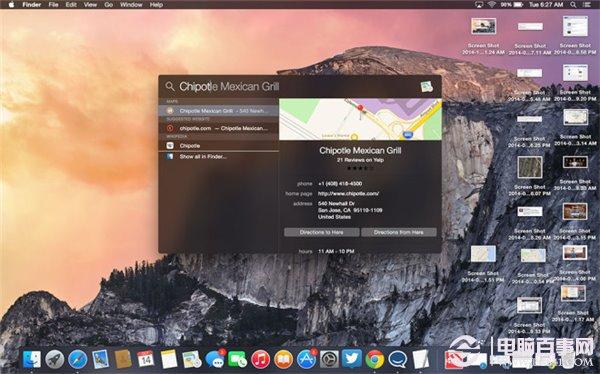This screenshot has width=600, height=374.
Task: Click the map preview in Spotlight
Action: [360, 119]
